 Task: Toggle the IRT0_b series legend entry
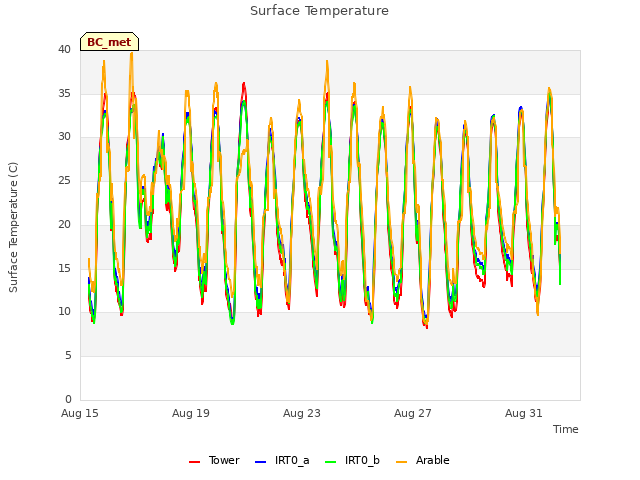(352, 460)
